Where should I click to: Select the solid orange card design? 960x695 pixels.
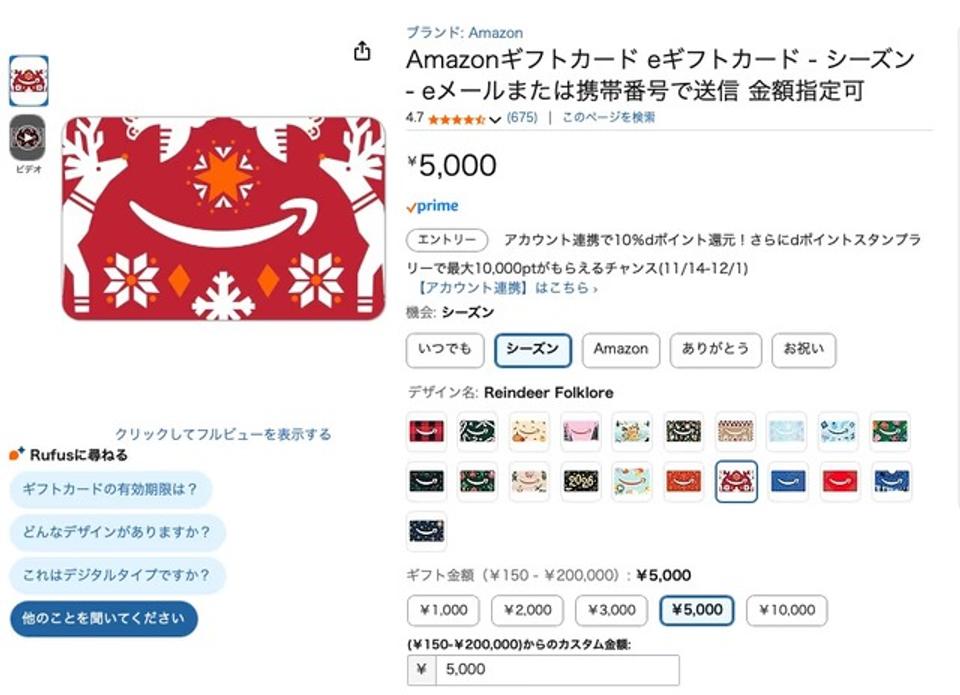pyautogui.click(x=684, y=482)
